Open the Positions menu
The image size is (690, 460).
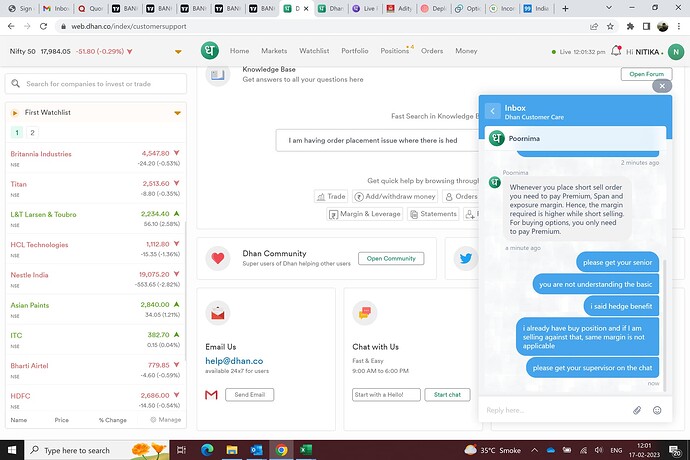tap(395, 51)
